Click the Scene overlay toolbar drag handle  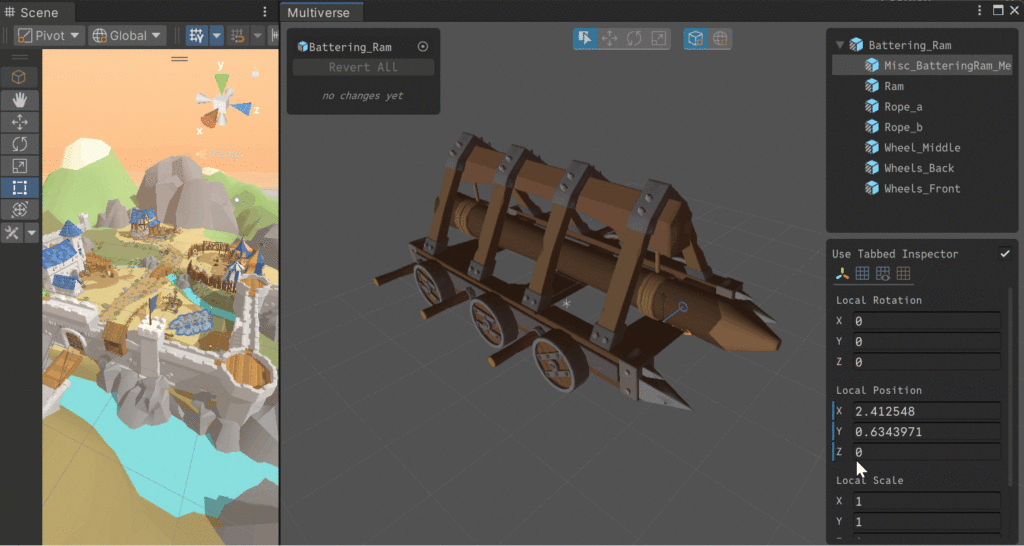tap(180, 59)
